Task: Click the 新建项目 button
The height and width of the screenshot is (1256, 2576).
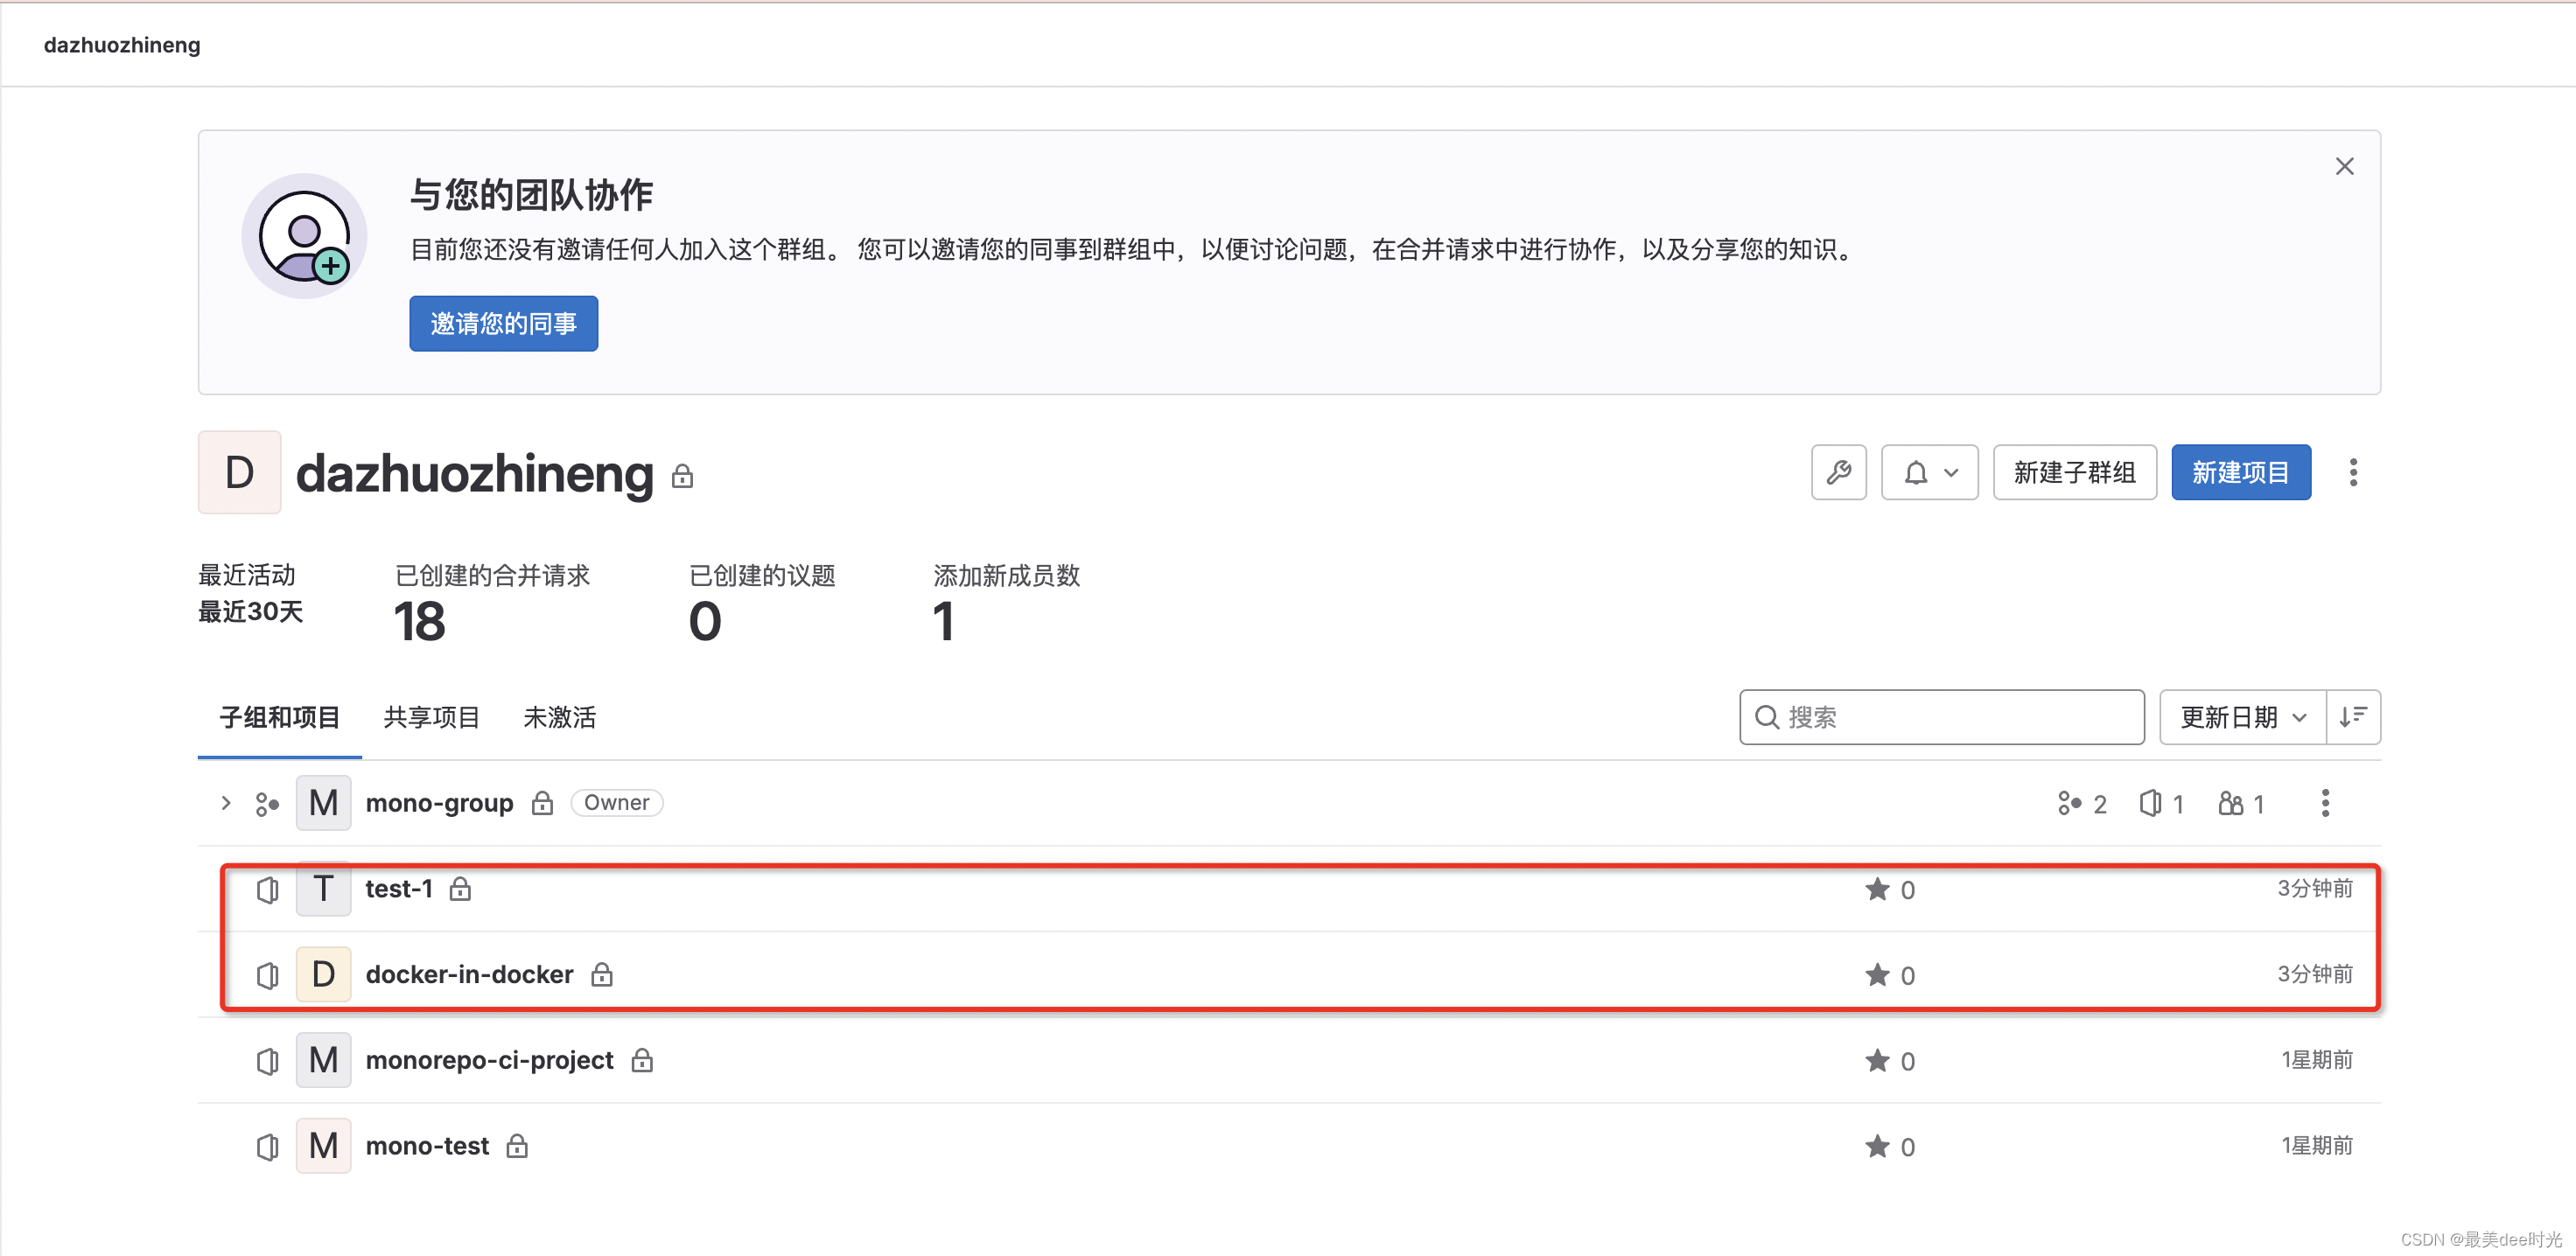Action: point(2240,472)
